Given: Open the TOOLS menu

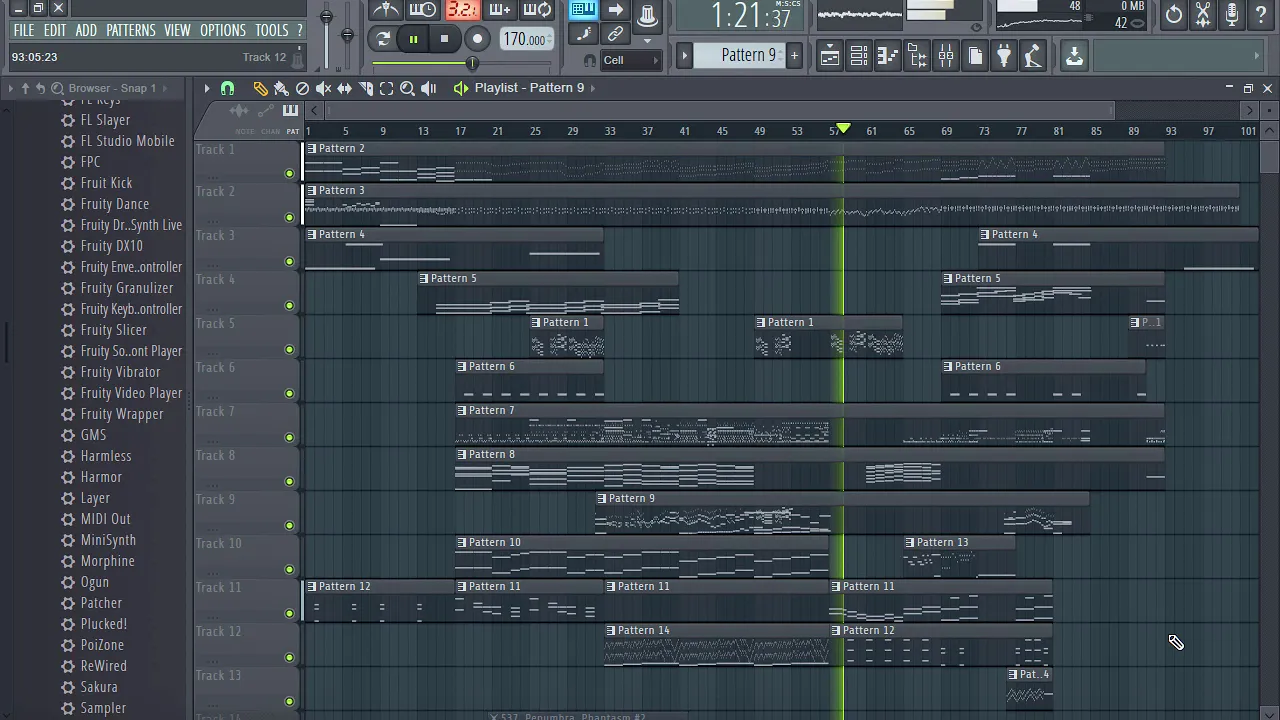Looking at the screenshot, I should [x=271, y=30].
